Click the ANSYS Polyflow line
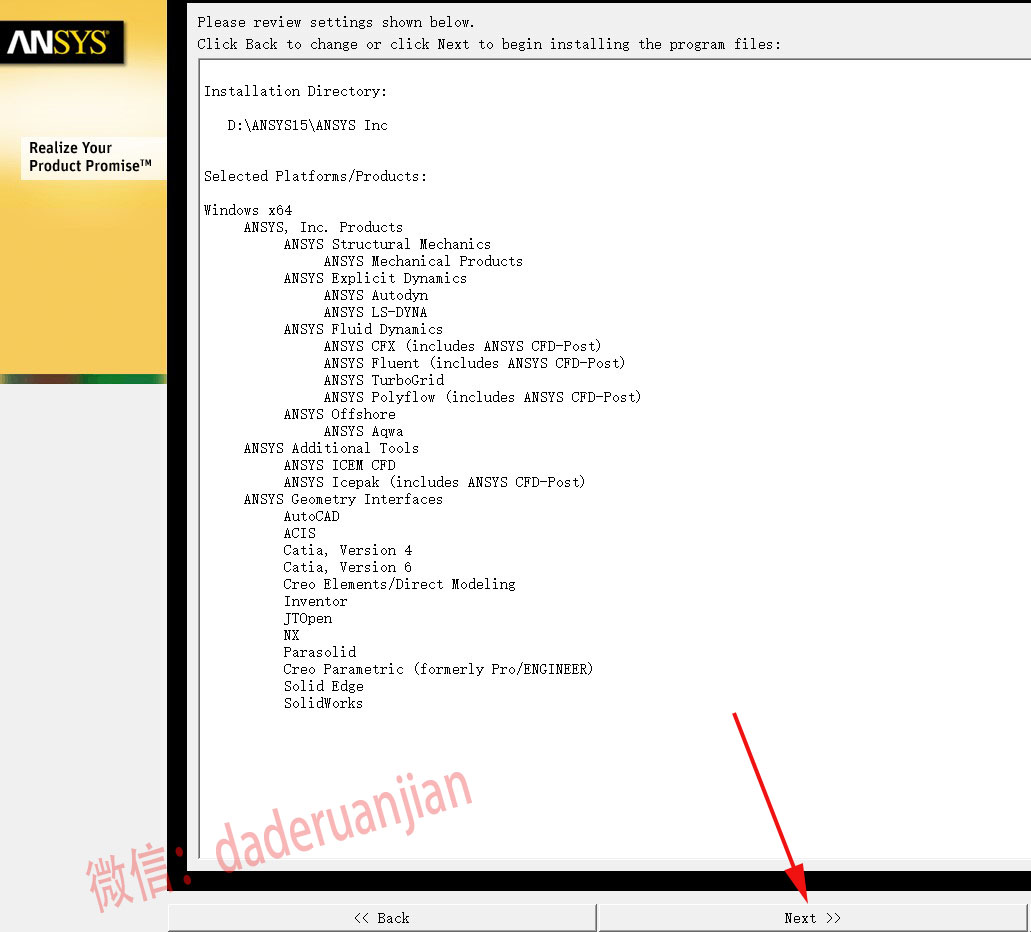The height and width of the screenshot is (932, 1031). 482,397
